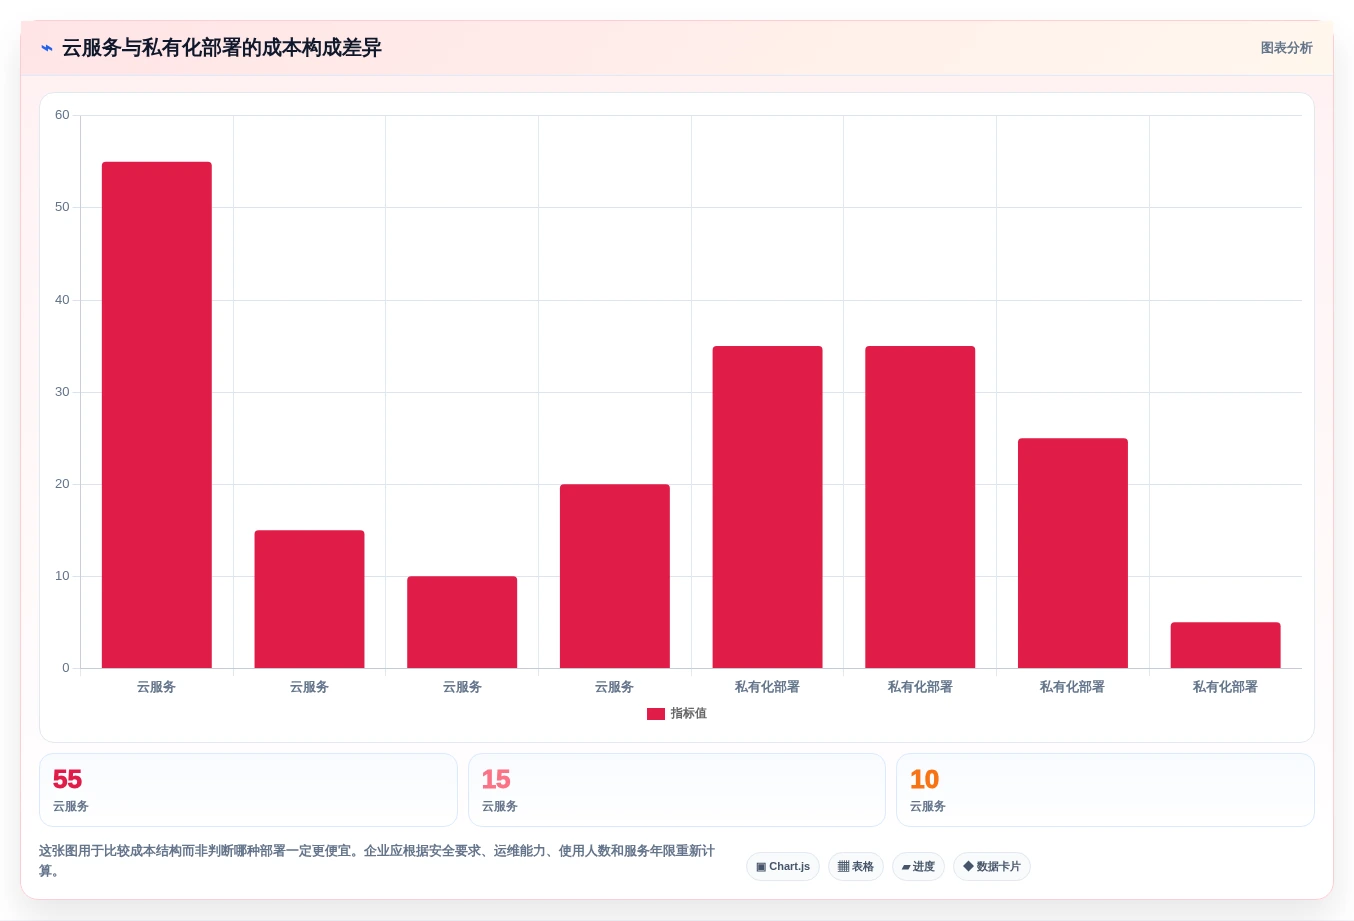The width and height of the screenshot is (1354, 921).
Task: Toggle the 指标值 legend color swatch
Action: [x=656, y=714]
